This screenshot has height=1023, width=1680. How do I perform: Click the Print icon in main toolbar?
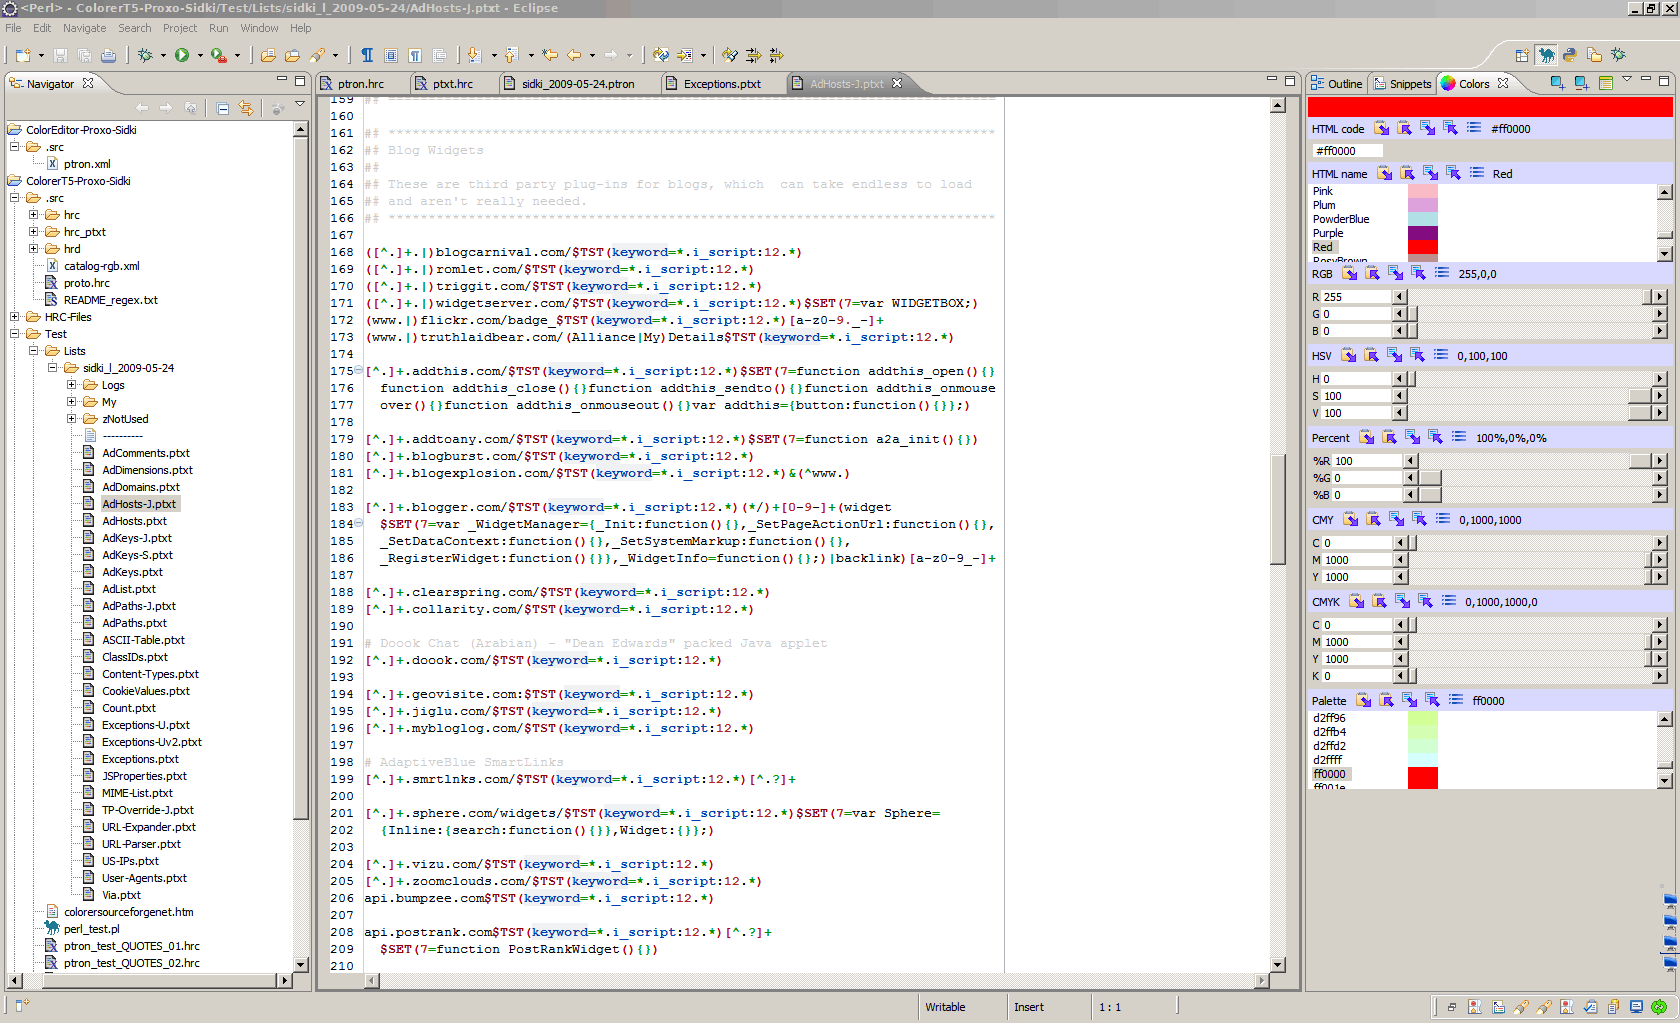(108, 55)
